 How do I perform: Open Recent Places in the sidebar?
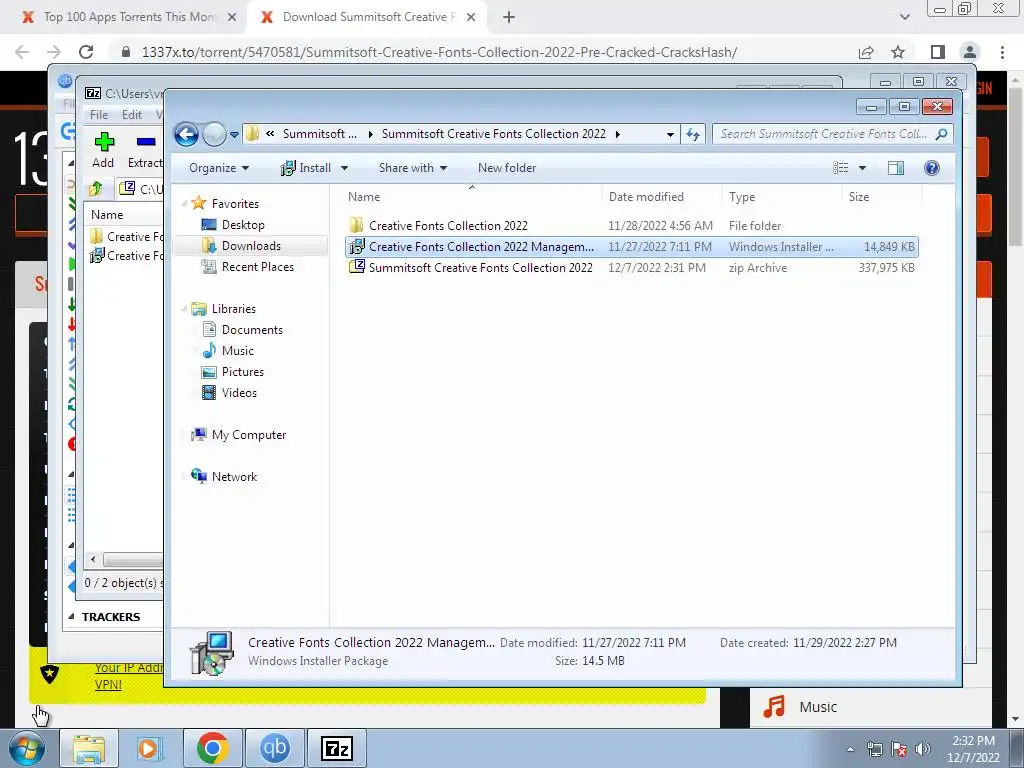pos(257,266)
